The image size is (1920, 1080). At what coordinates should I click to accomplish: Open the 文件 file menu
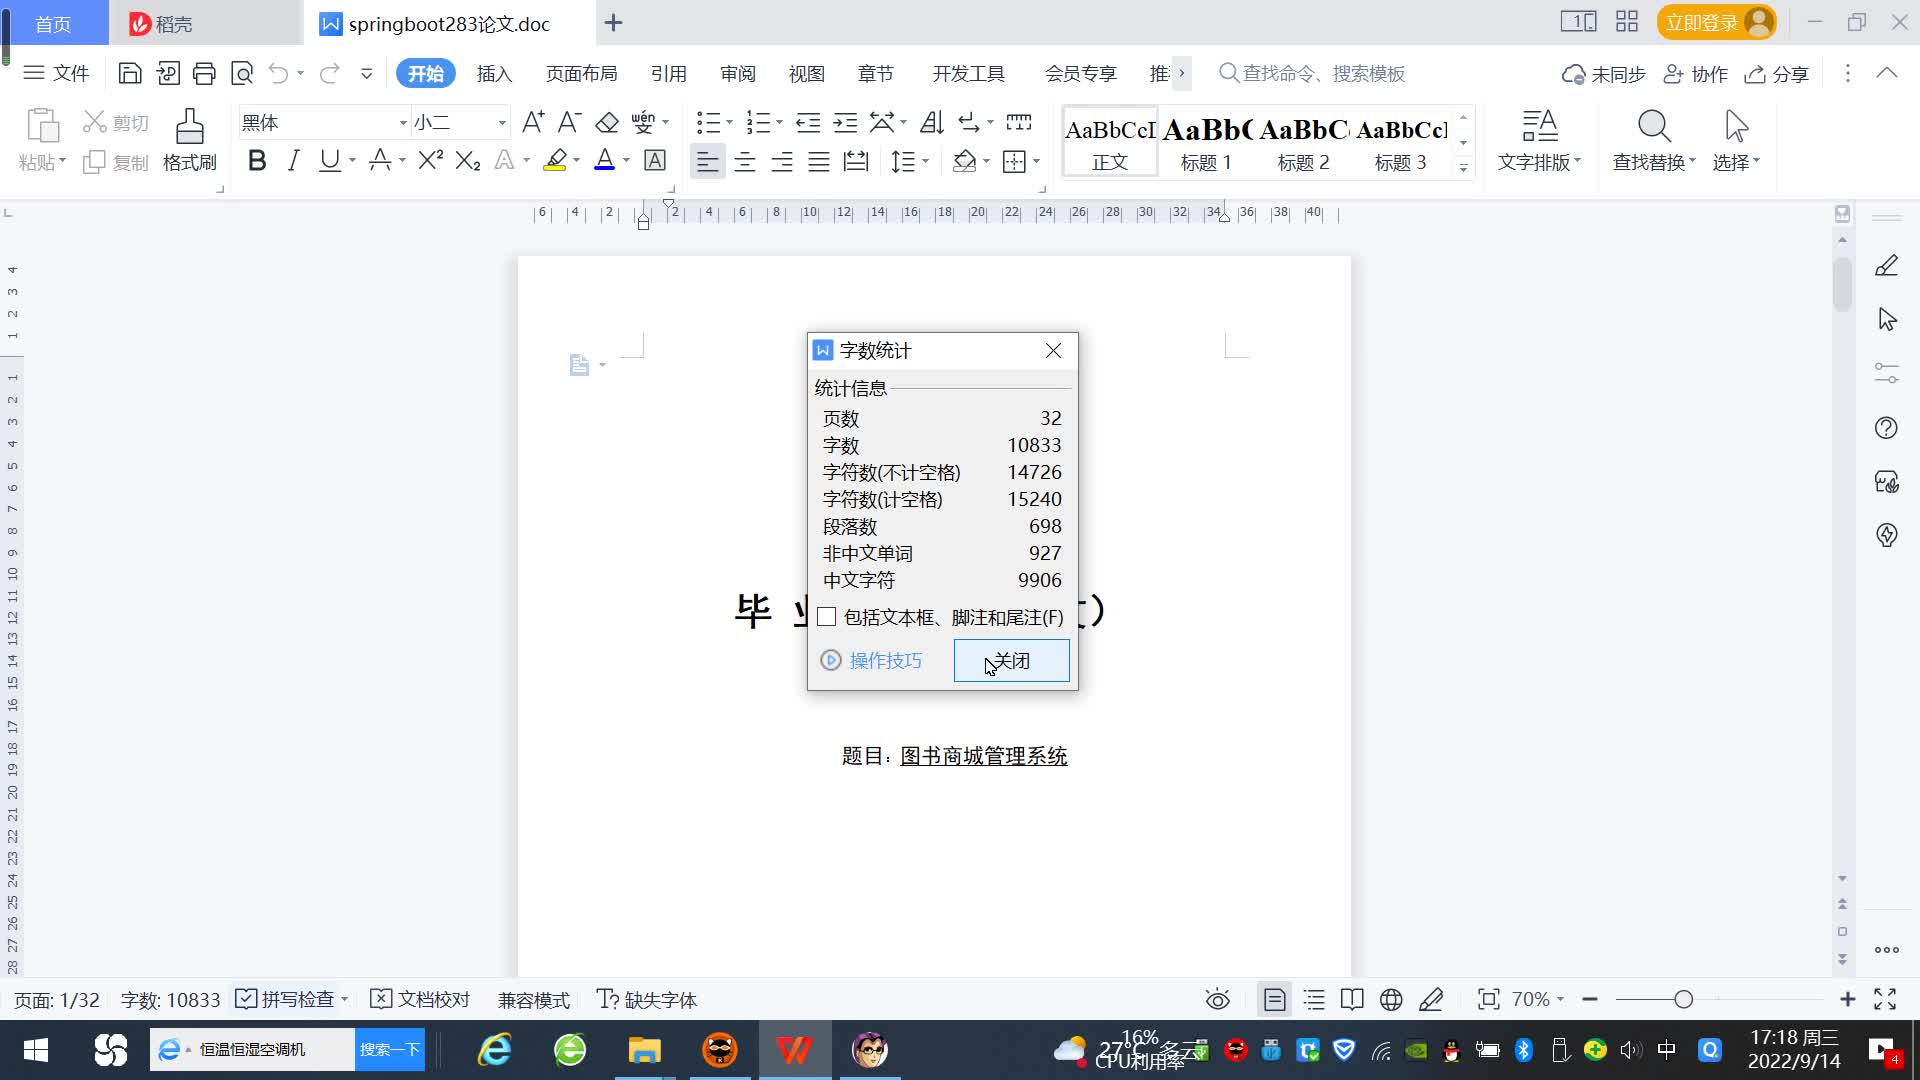pyautogui.click(x=56, y=73)
